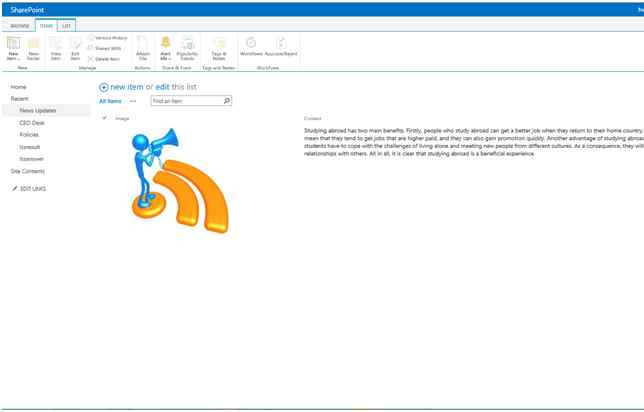The height and width of the screenshot is (412, 644).
Task: Open the views ellipsis menu
Action: 133,101
